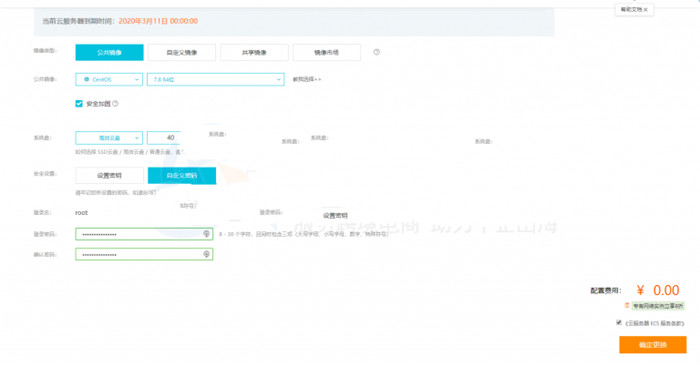
Task: Click the login password input field
Action: [144, 234]
